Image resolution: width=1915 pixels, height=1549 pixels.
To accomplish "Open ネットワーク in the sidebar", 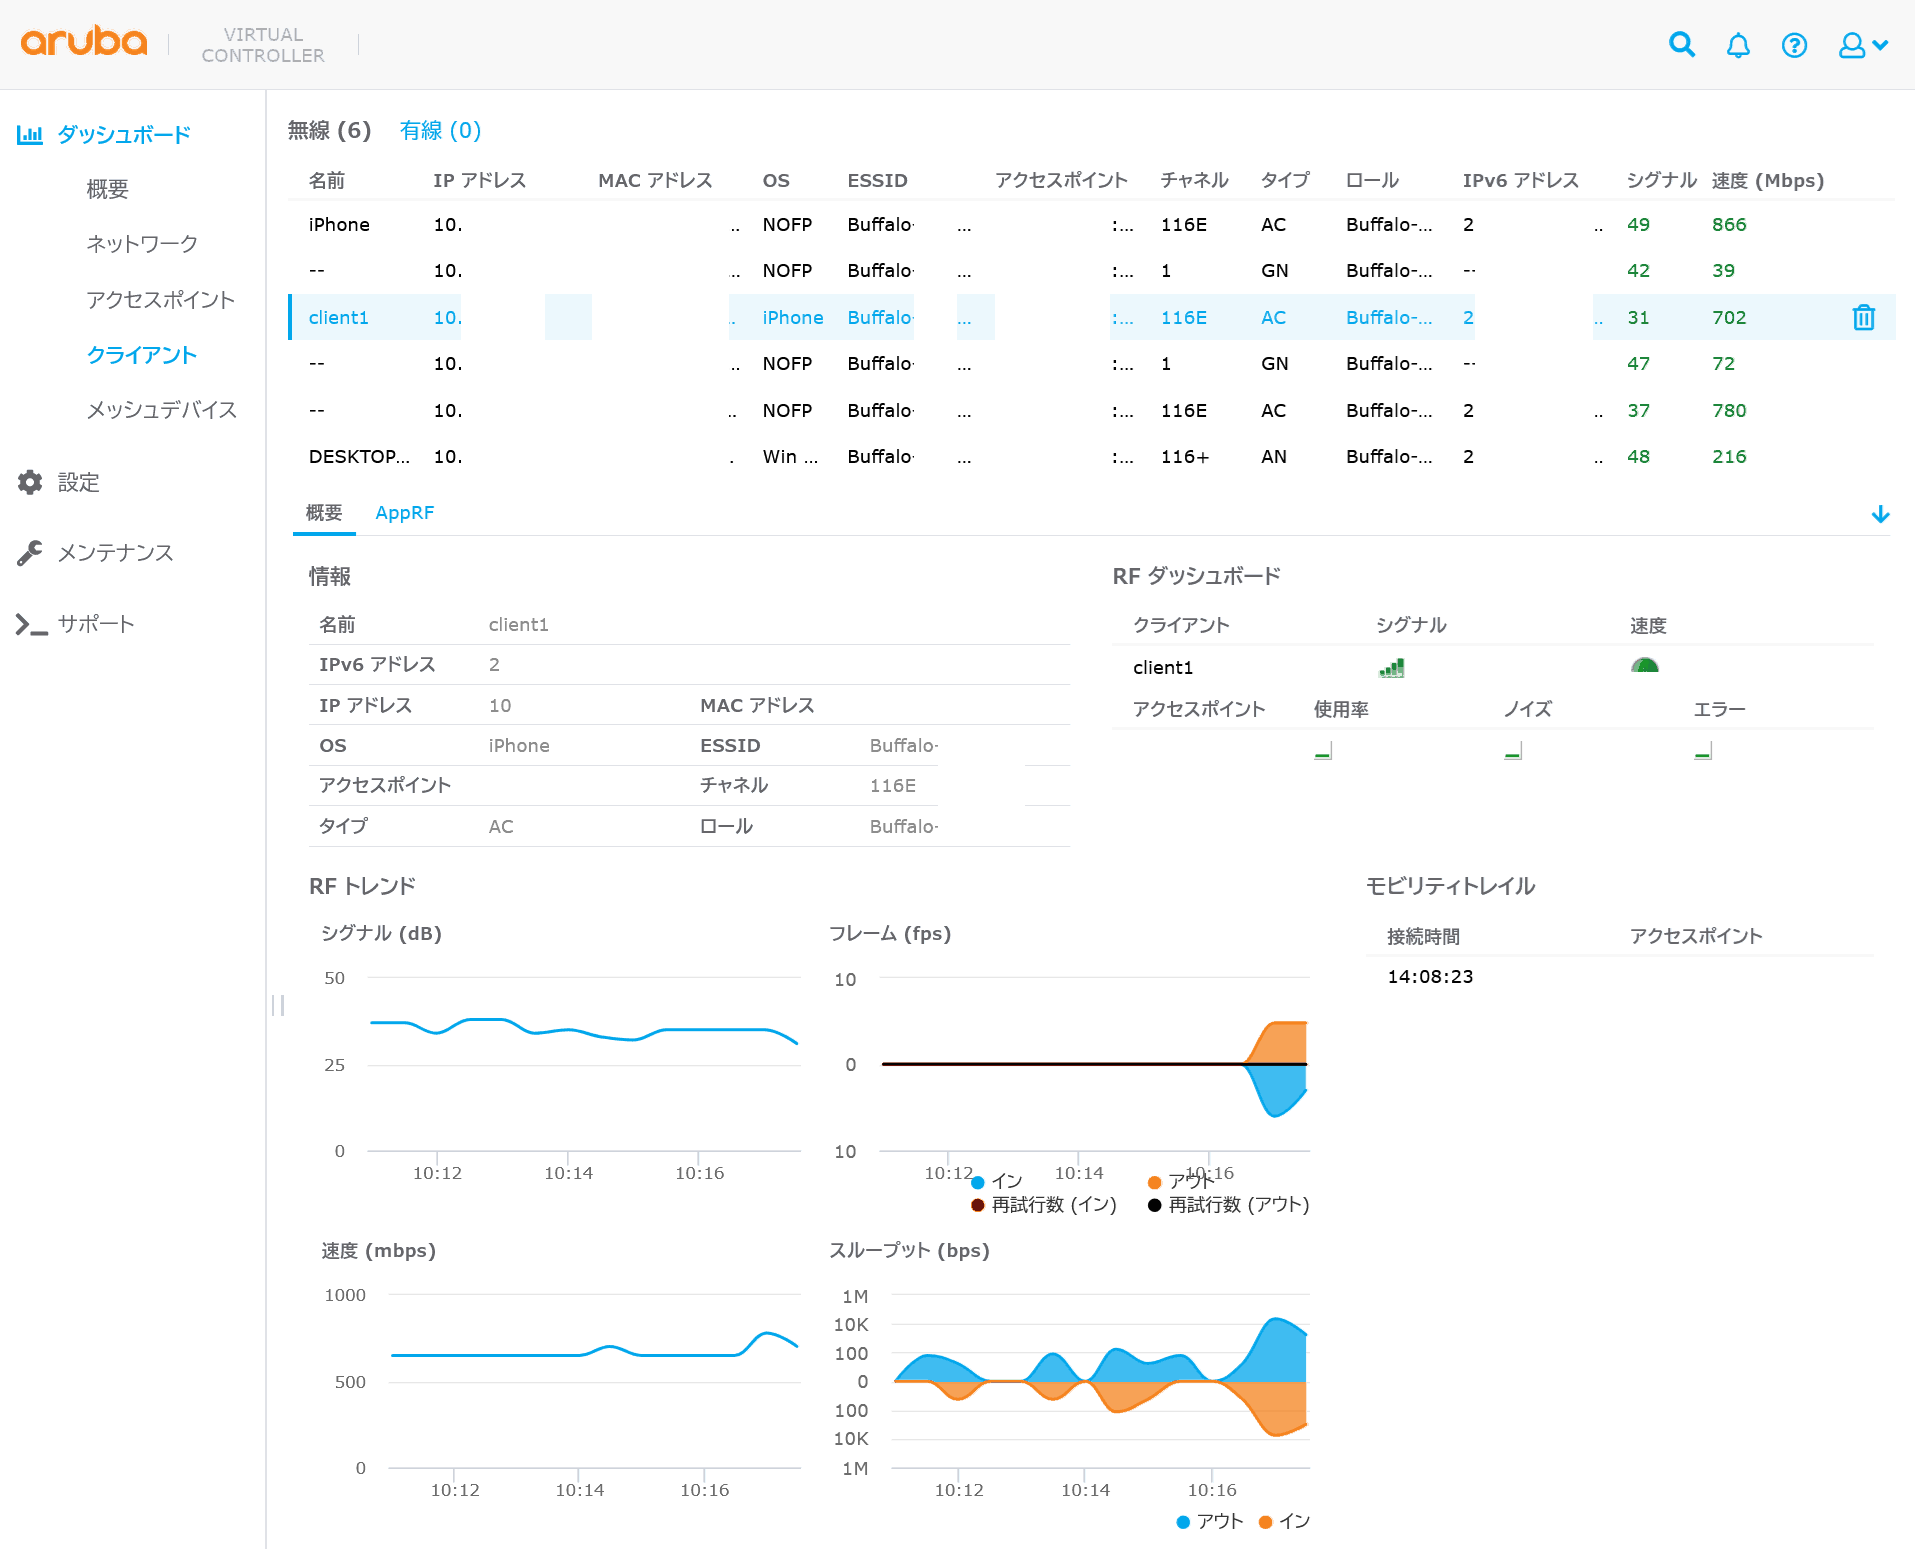I will 142,244.
